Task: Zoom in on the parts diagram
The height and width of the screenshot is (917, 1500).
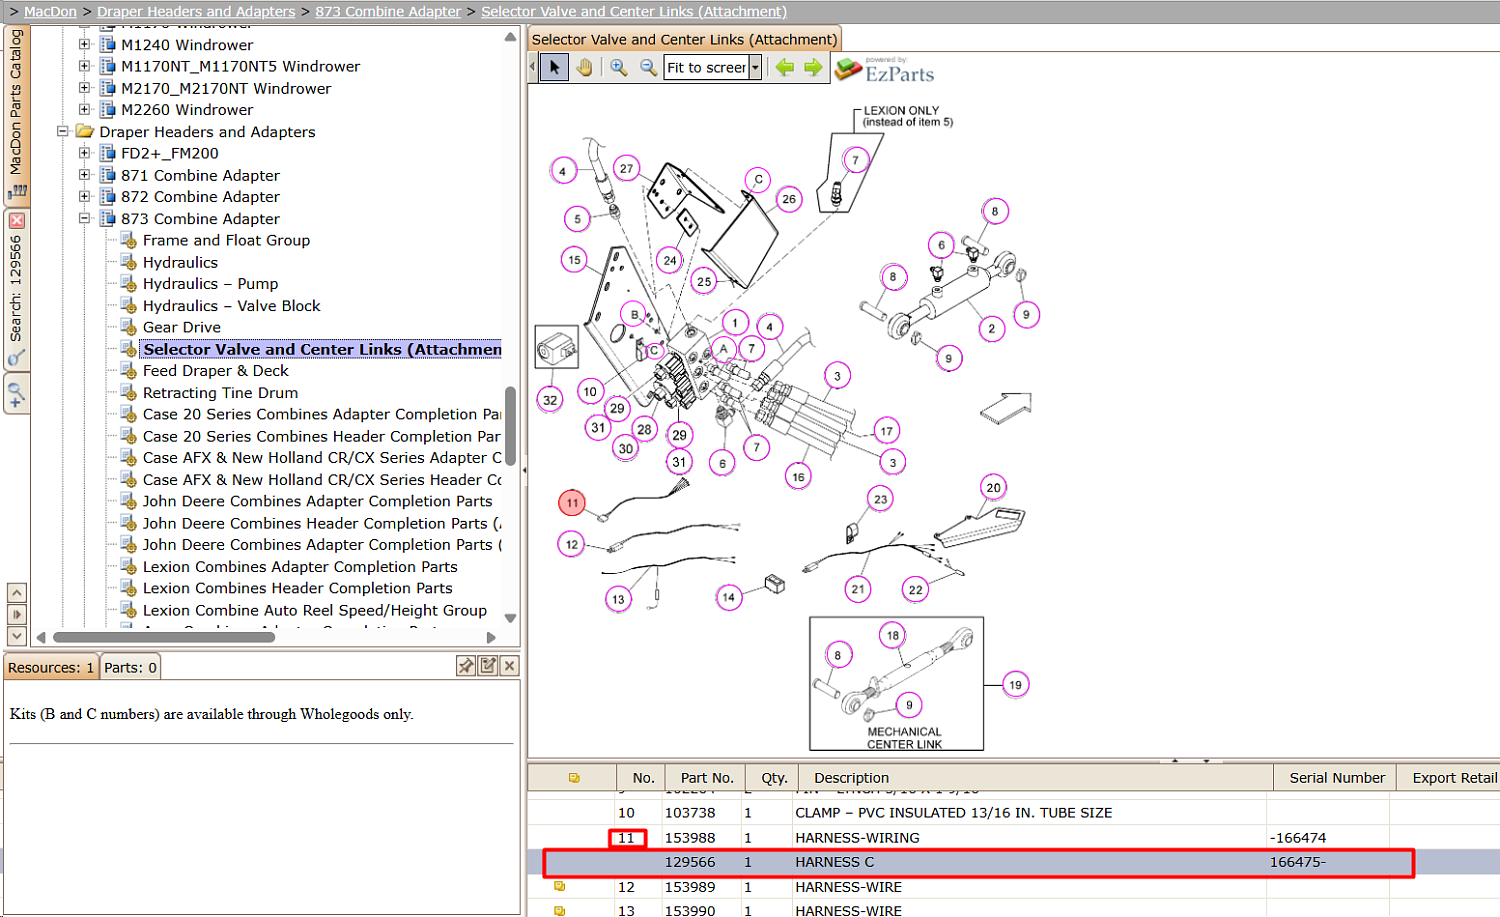Action: [619, 68]
